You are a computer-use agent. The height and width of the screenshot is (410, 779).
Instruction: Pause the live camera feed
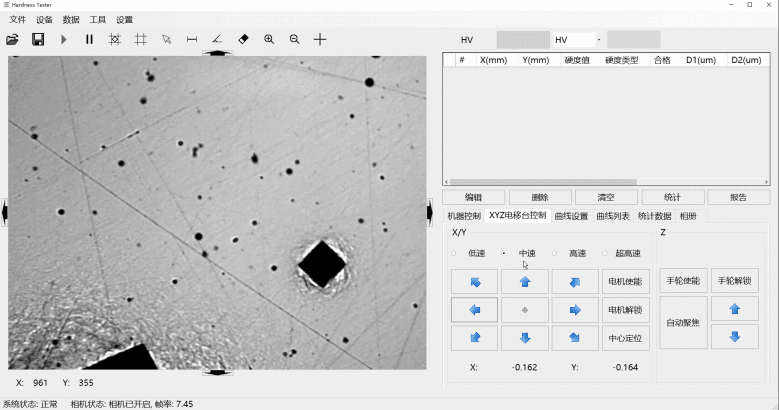pyautogui.click(x=89, y=39)
